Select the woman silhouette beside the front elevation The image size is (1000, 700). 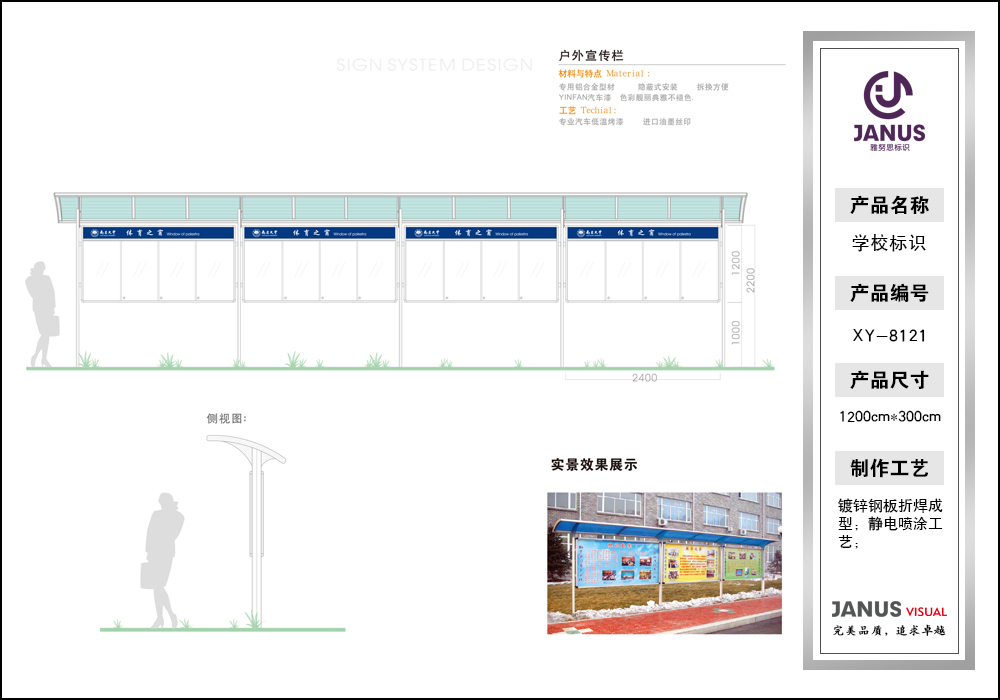(42, 313)
